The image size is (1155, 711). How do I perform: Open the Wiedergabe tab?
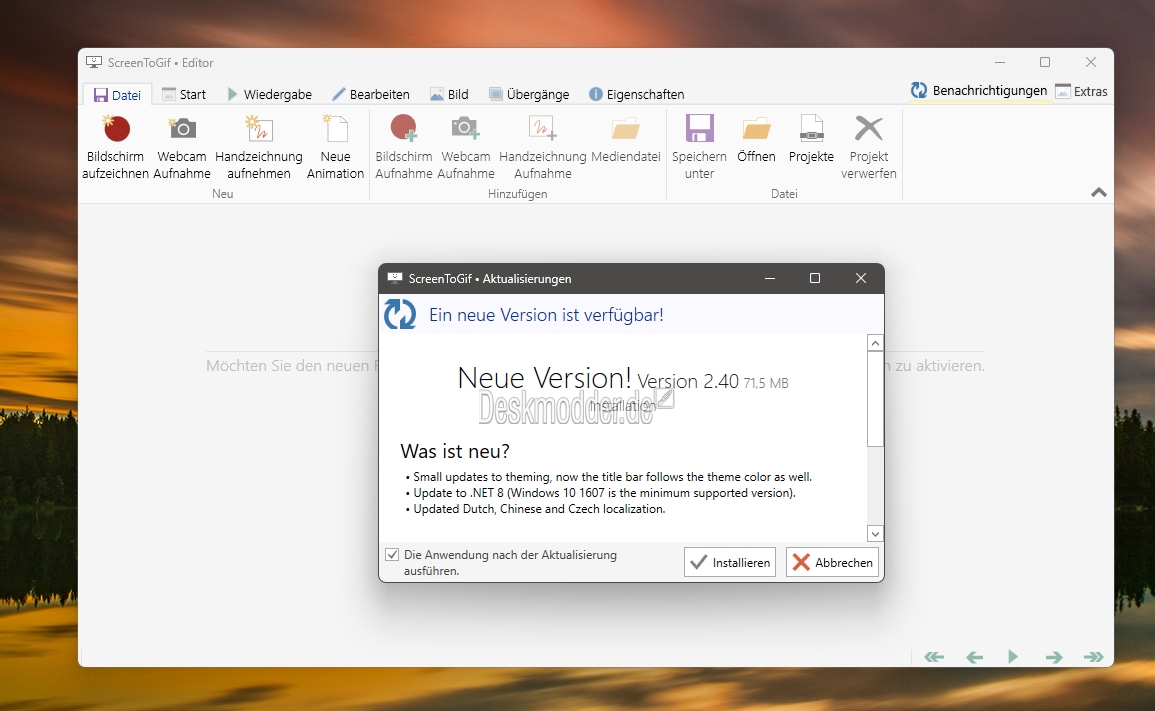270,94
